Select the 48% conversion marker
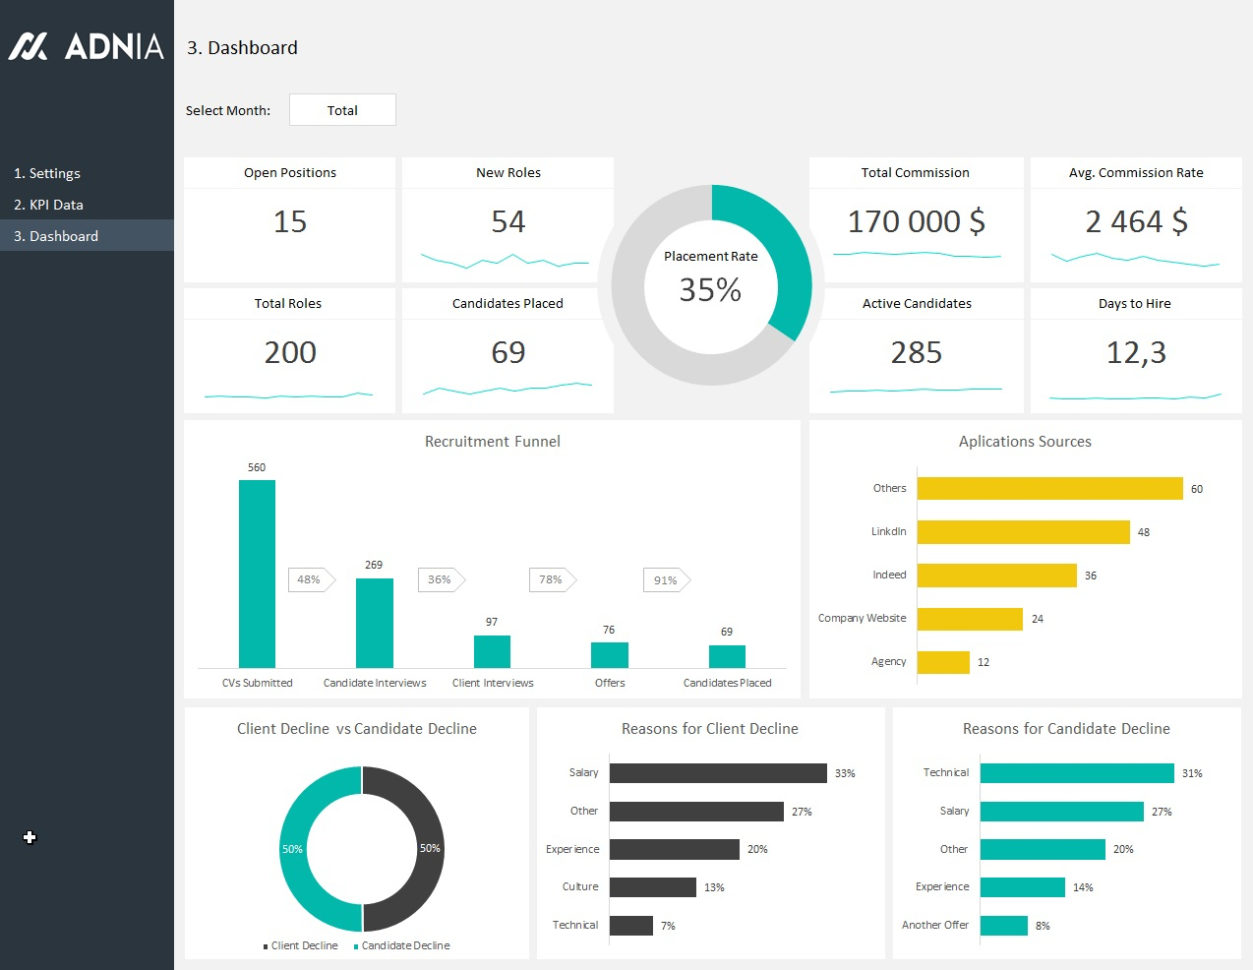This screenshot has height=970, width=1253. 309,579
